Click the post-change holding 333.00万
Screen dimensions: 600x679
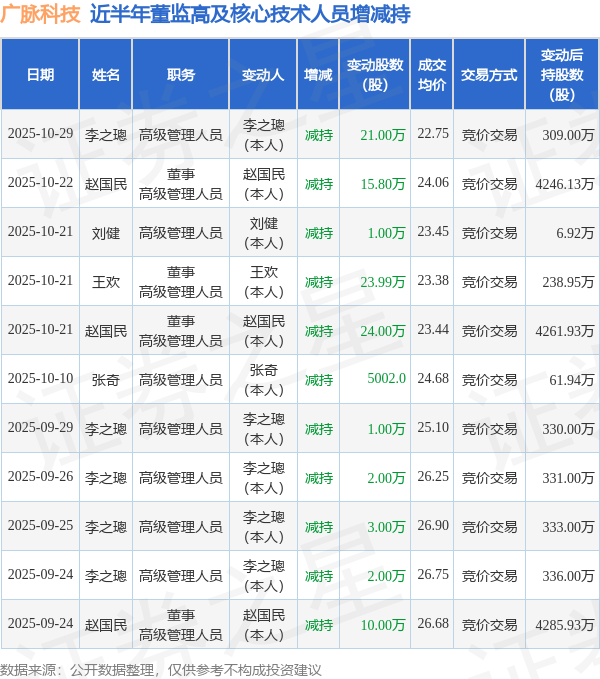[x=568, y=527]
